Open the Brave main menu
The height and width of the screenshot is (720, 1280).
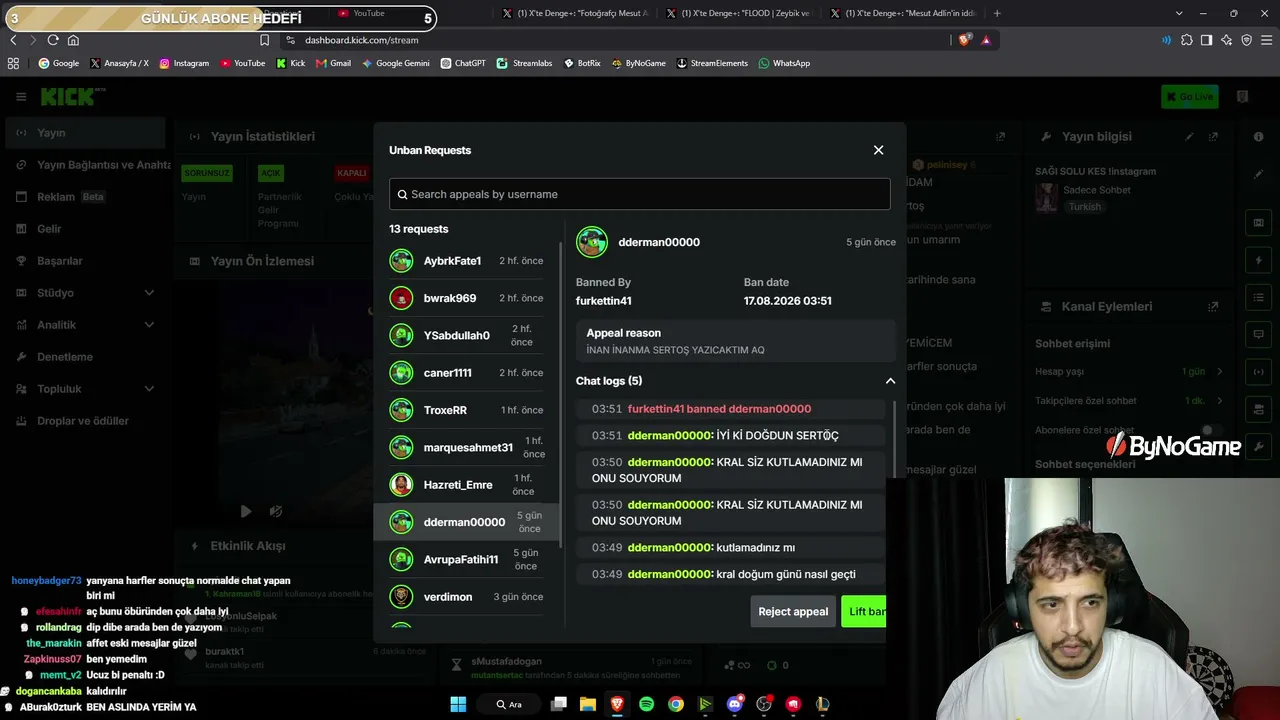1266,40
